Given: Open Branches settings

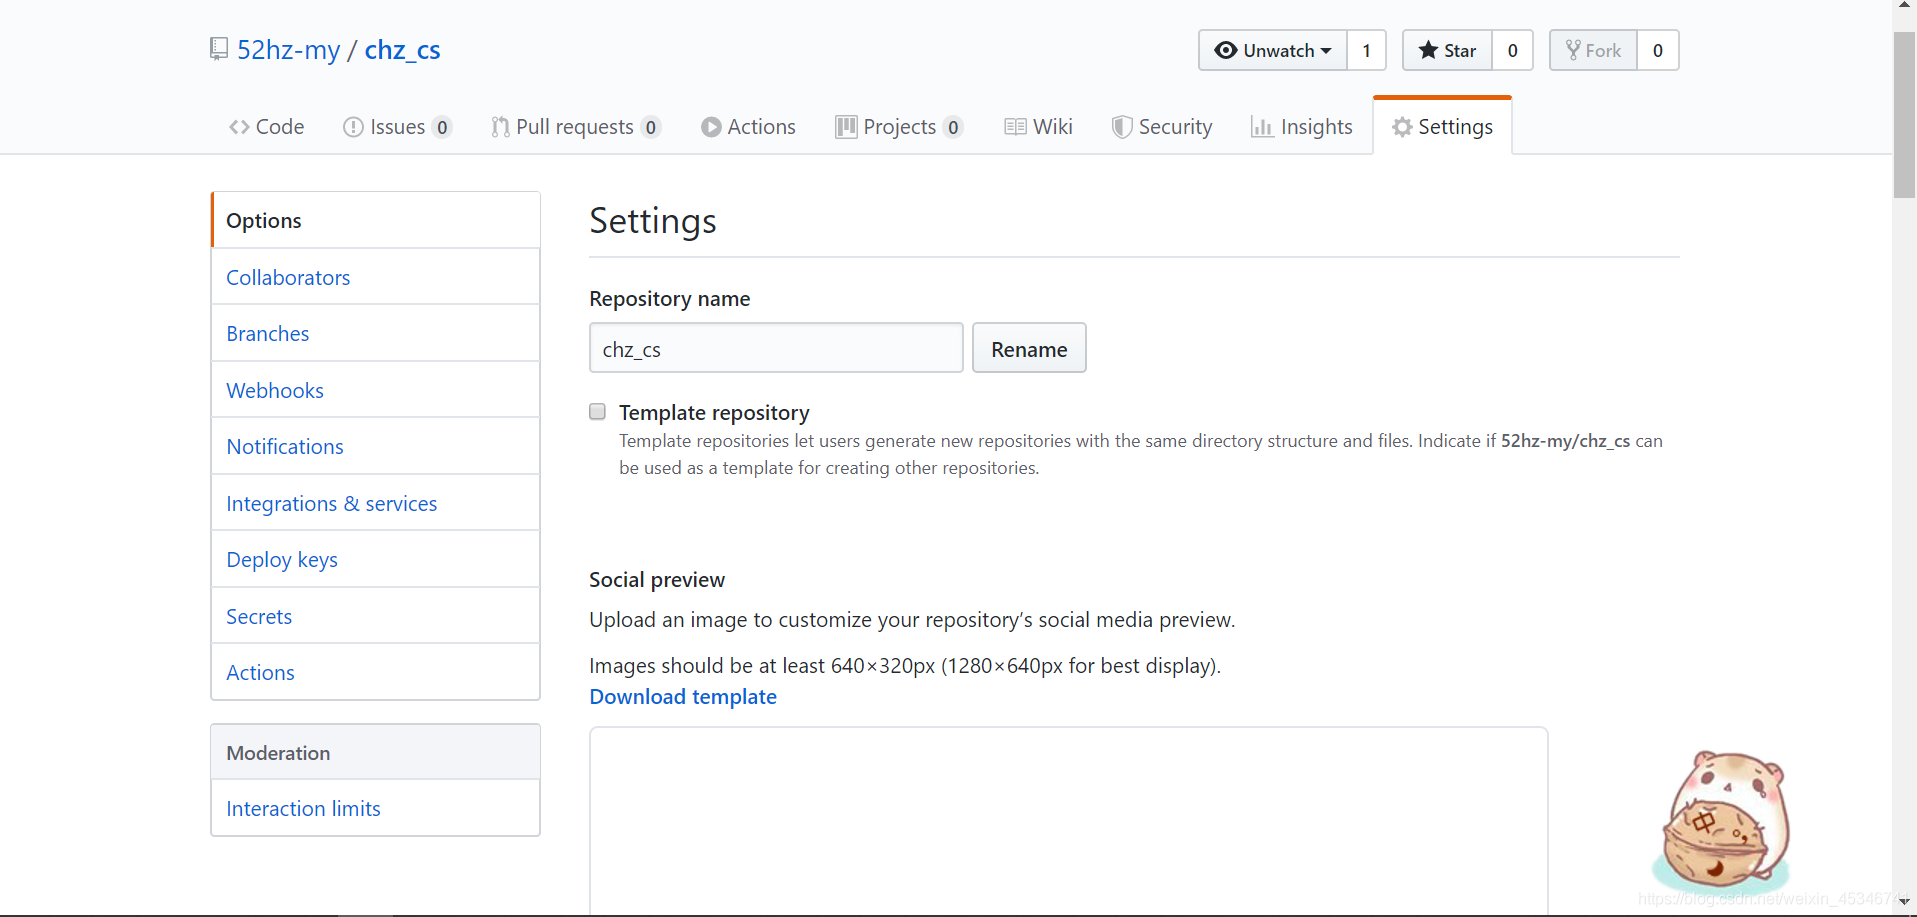Looking at the screenshot, I should (x=376, y=333).
